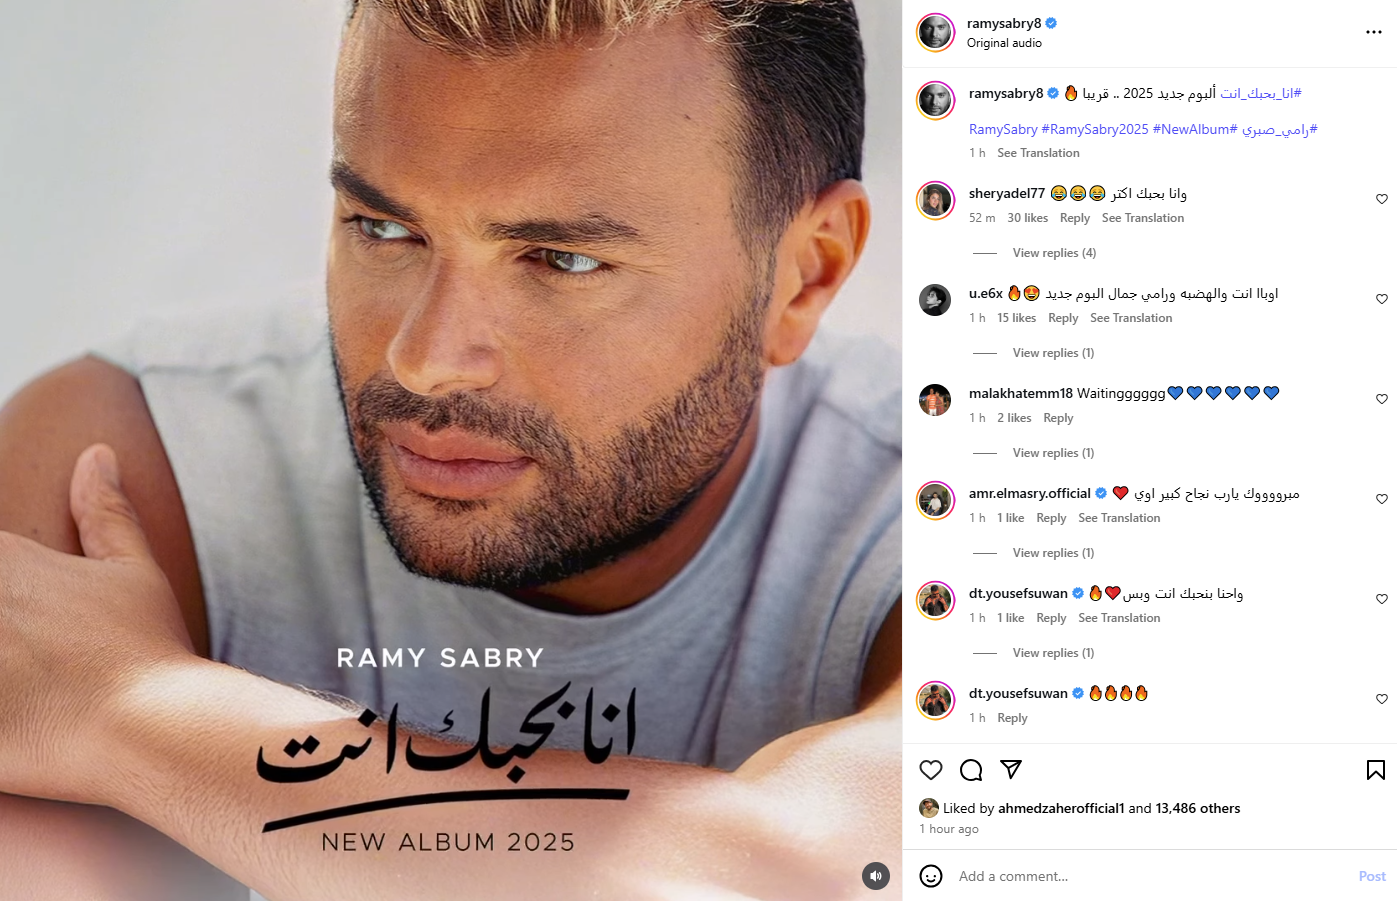This screenshot has height=901, width=1397.
Task: Open emoji picker in comment box
Action: click(x=931, y=876)
